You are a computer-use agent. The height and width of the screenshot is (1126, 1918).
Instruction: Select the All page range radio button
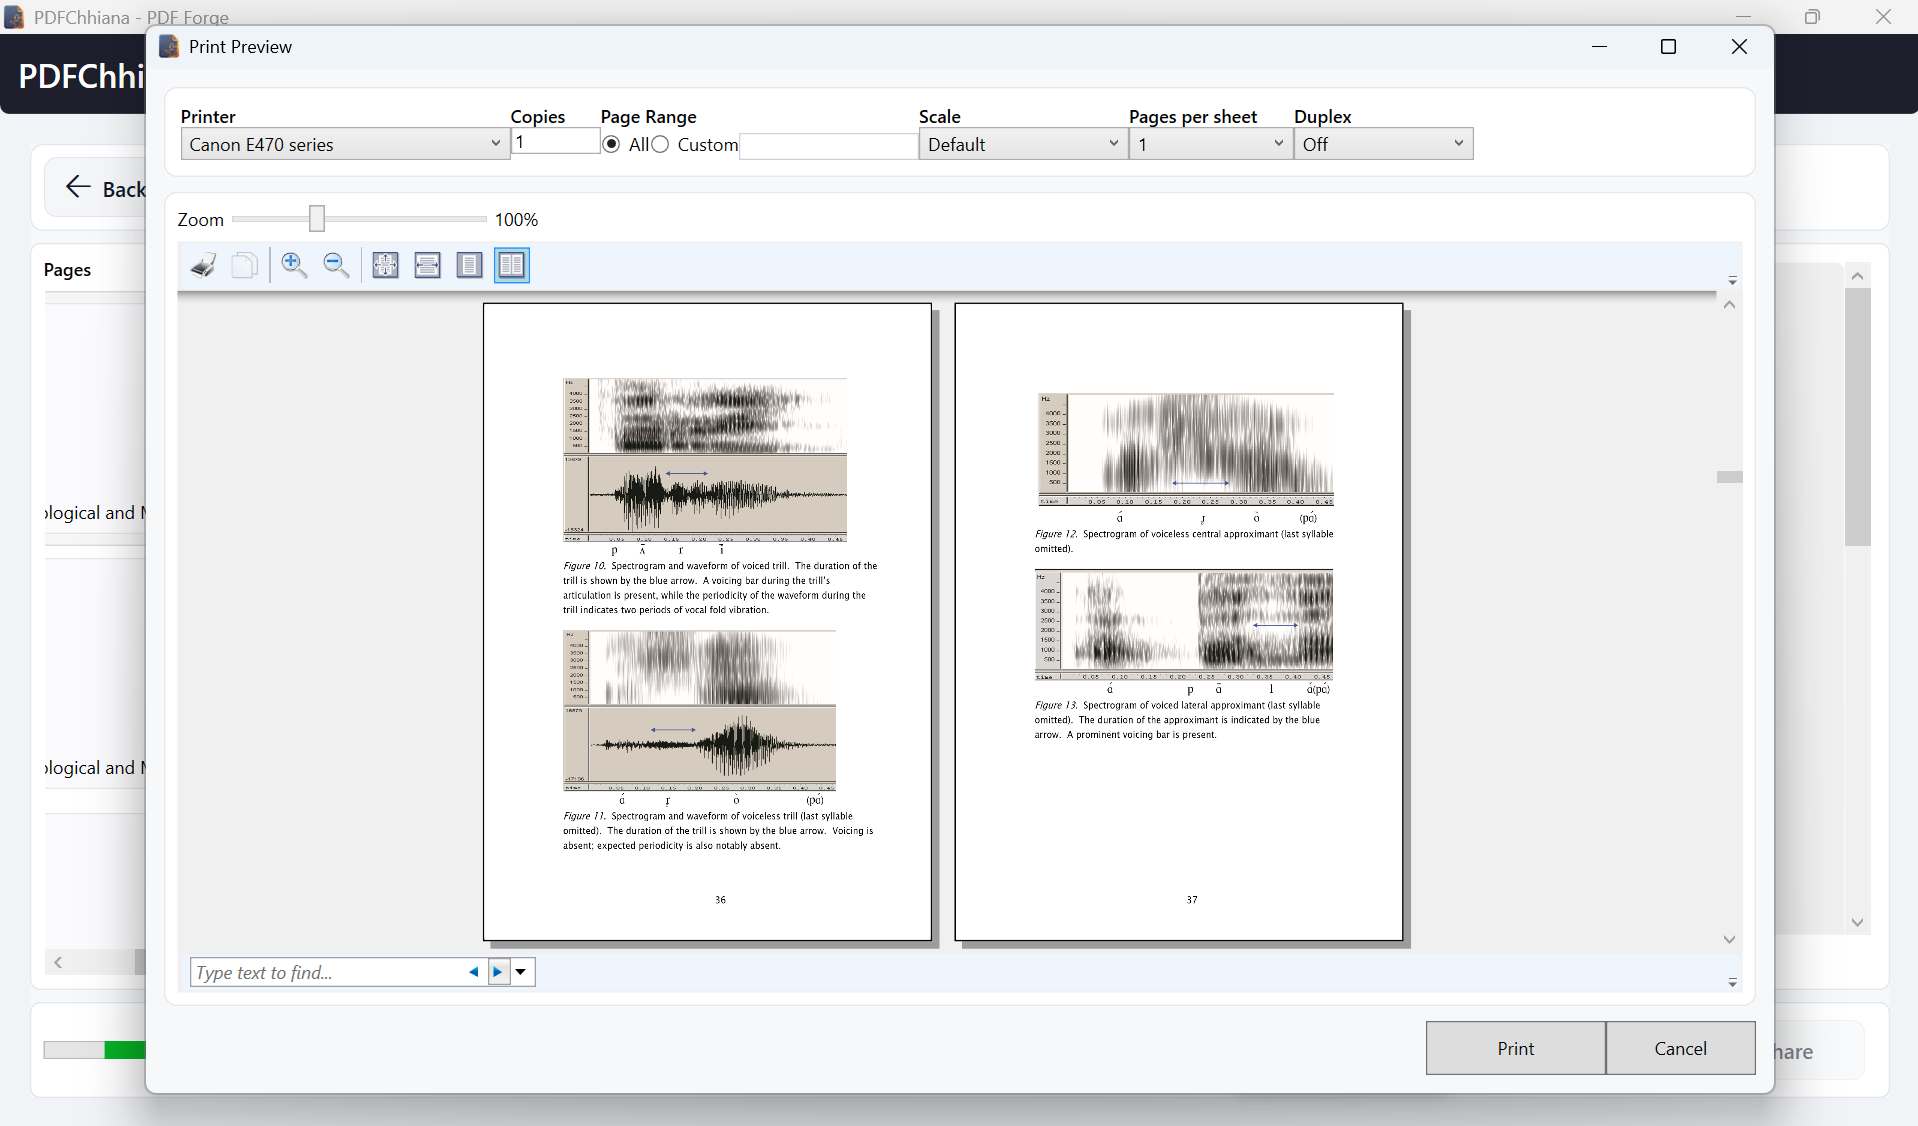(611, 144)
